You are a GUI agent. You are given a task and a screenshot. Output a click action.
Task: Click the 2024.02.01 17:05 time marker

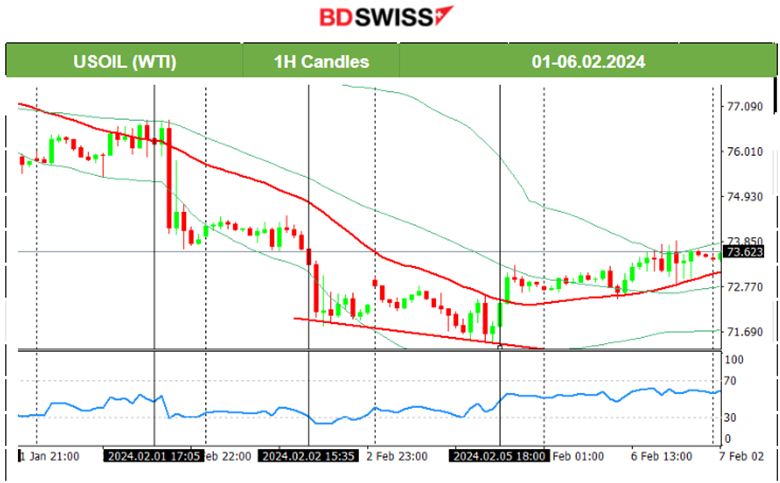coord(153,456)
